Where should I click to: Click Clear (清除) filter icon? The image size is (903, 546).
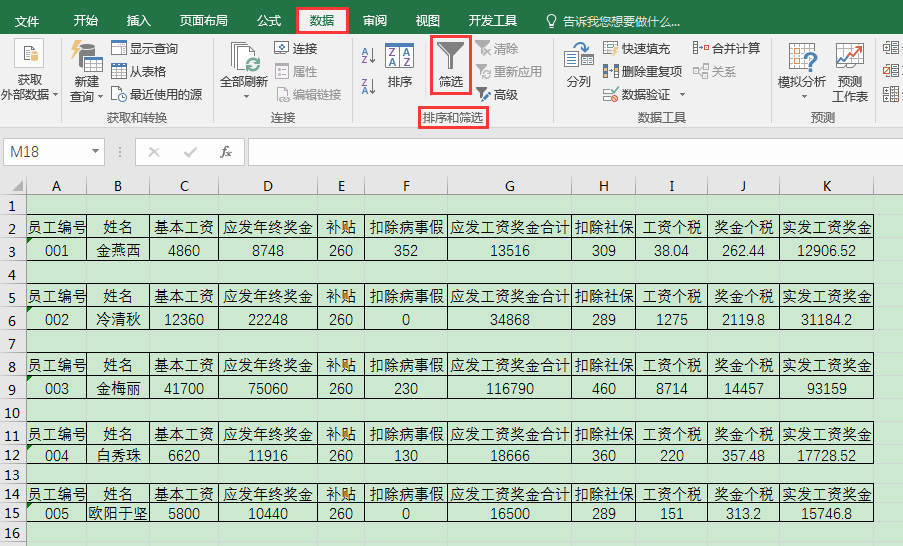point(496,49)
